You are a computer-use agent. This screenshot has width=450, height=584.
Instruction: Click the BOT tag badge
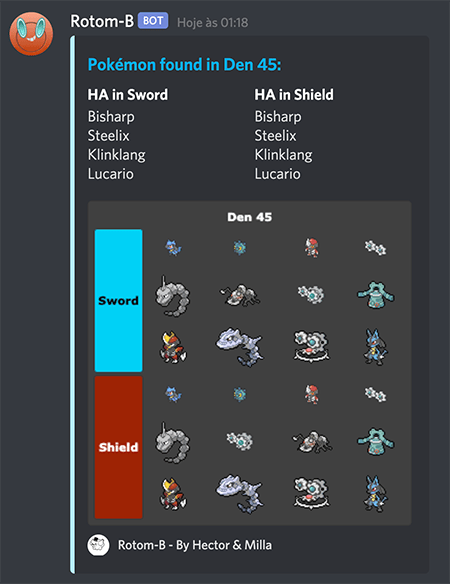click(153, 21)
